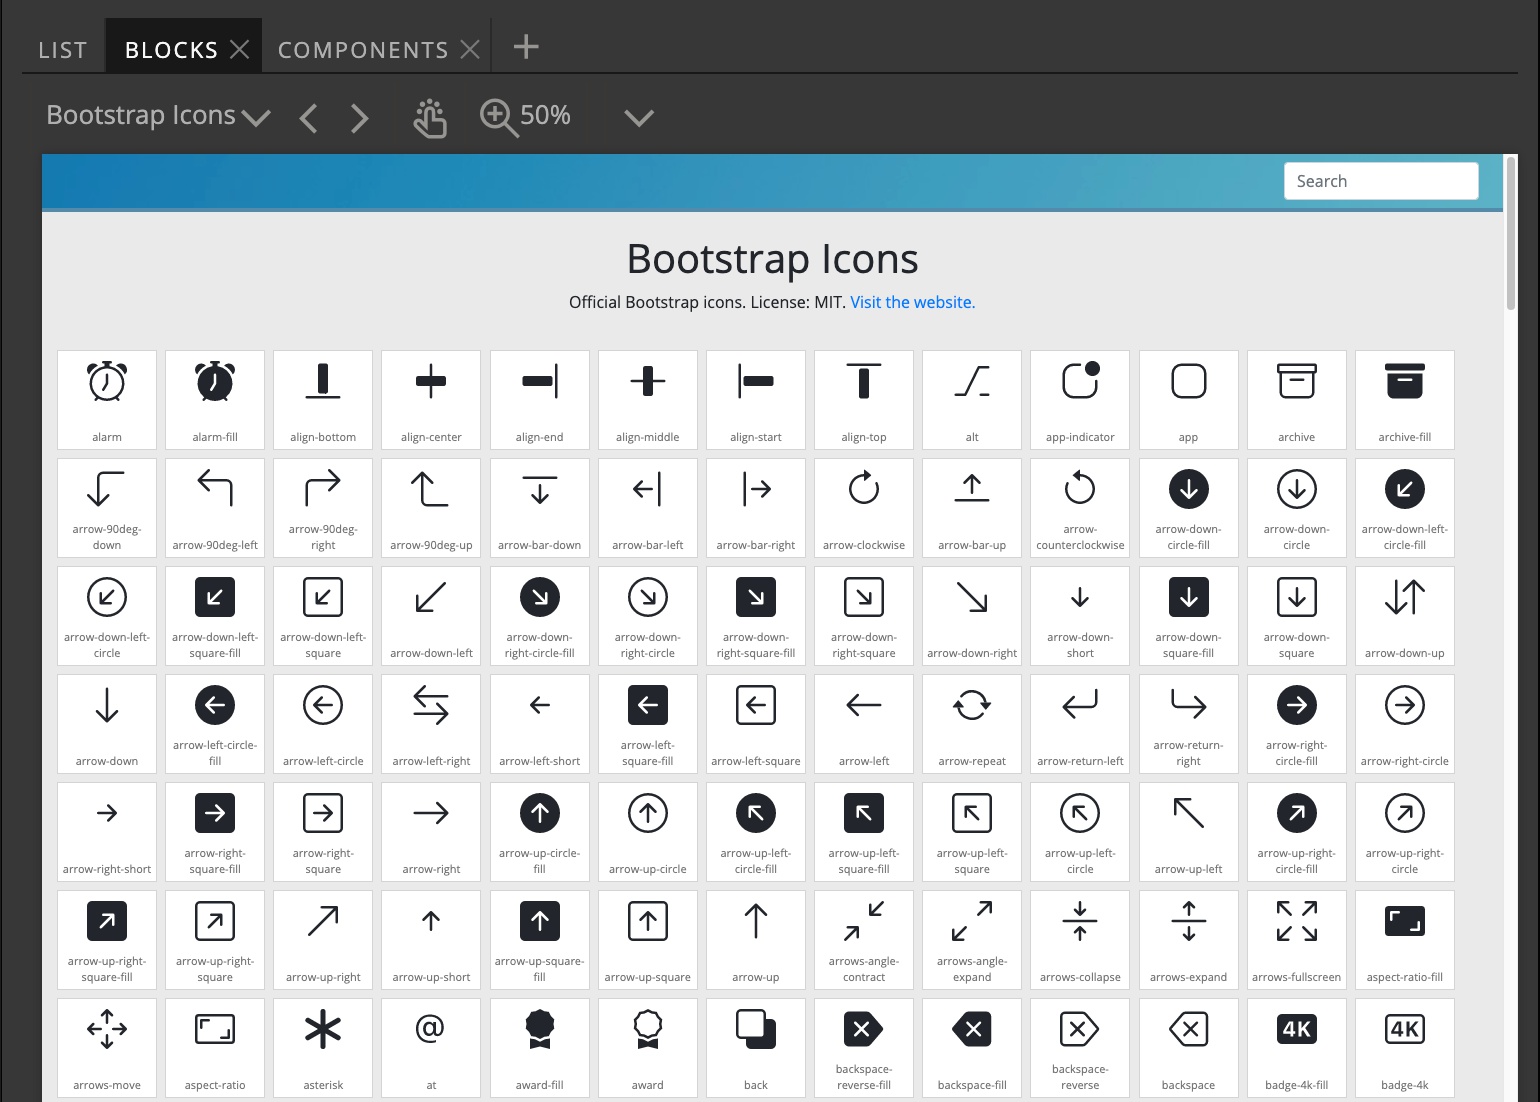Activate the hand pointer tool
The width and height of the screenshot is (1540, 1102).
(430, 118)
